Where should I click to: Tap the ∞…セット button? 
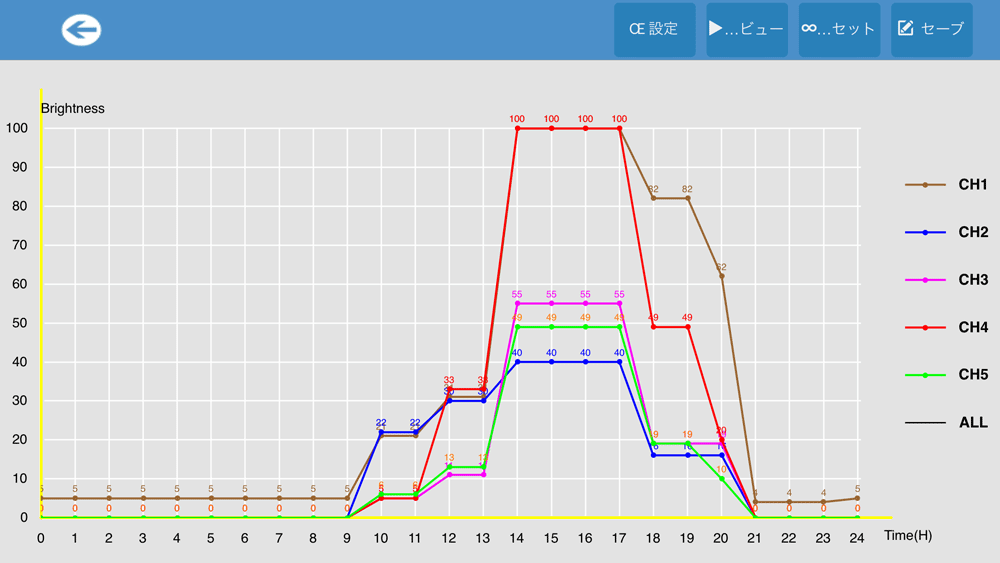coord(839,29)
